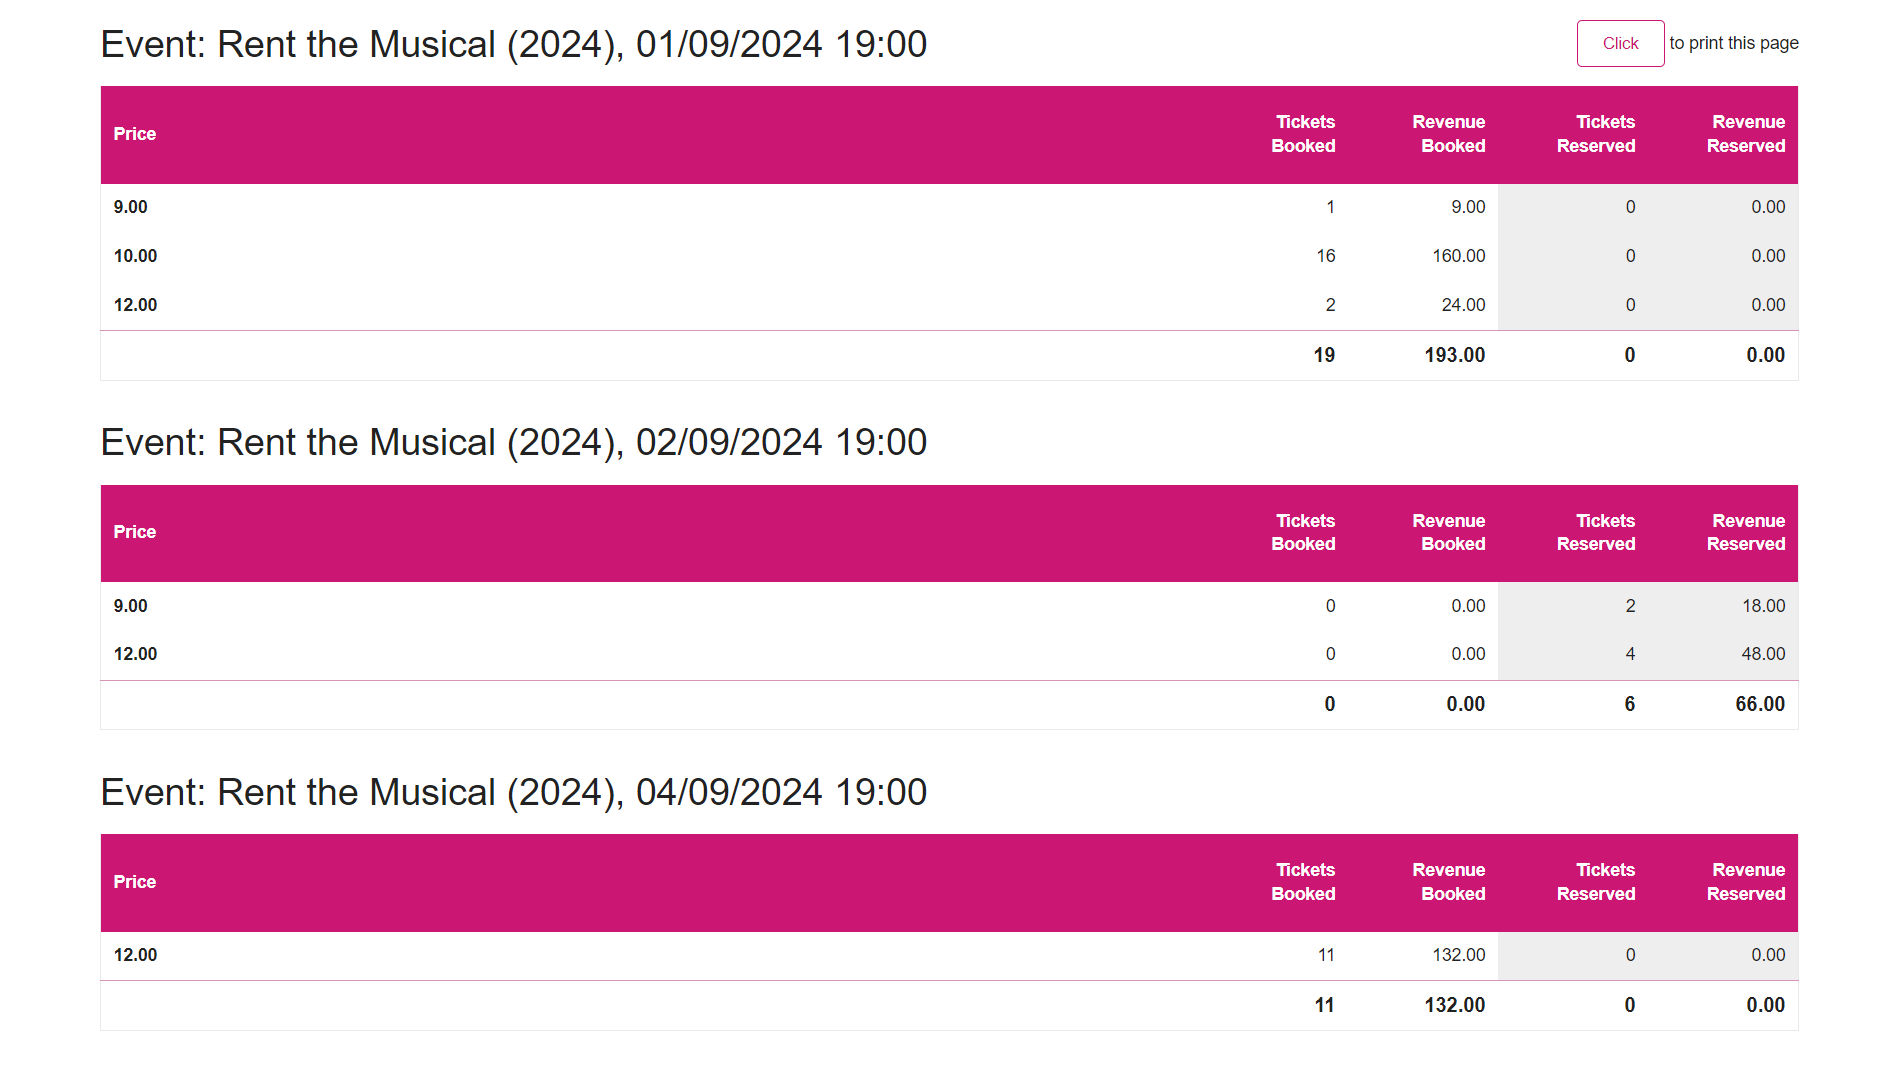The image size is (1898, 1088).
Task: Select the 12.00 price row in first table
Action: [700, 305]
